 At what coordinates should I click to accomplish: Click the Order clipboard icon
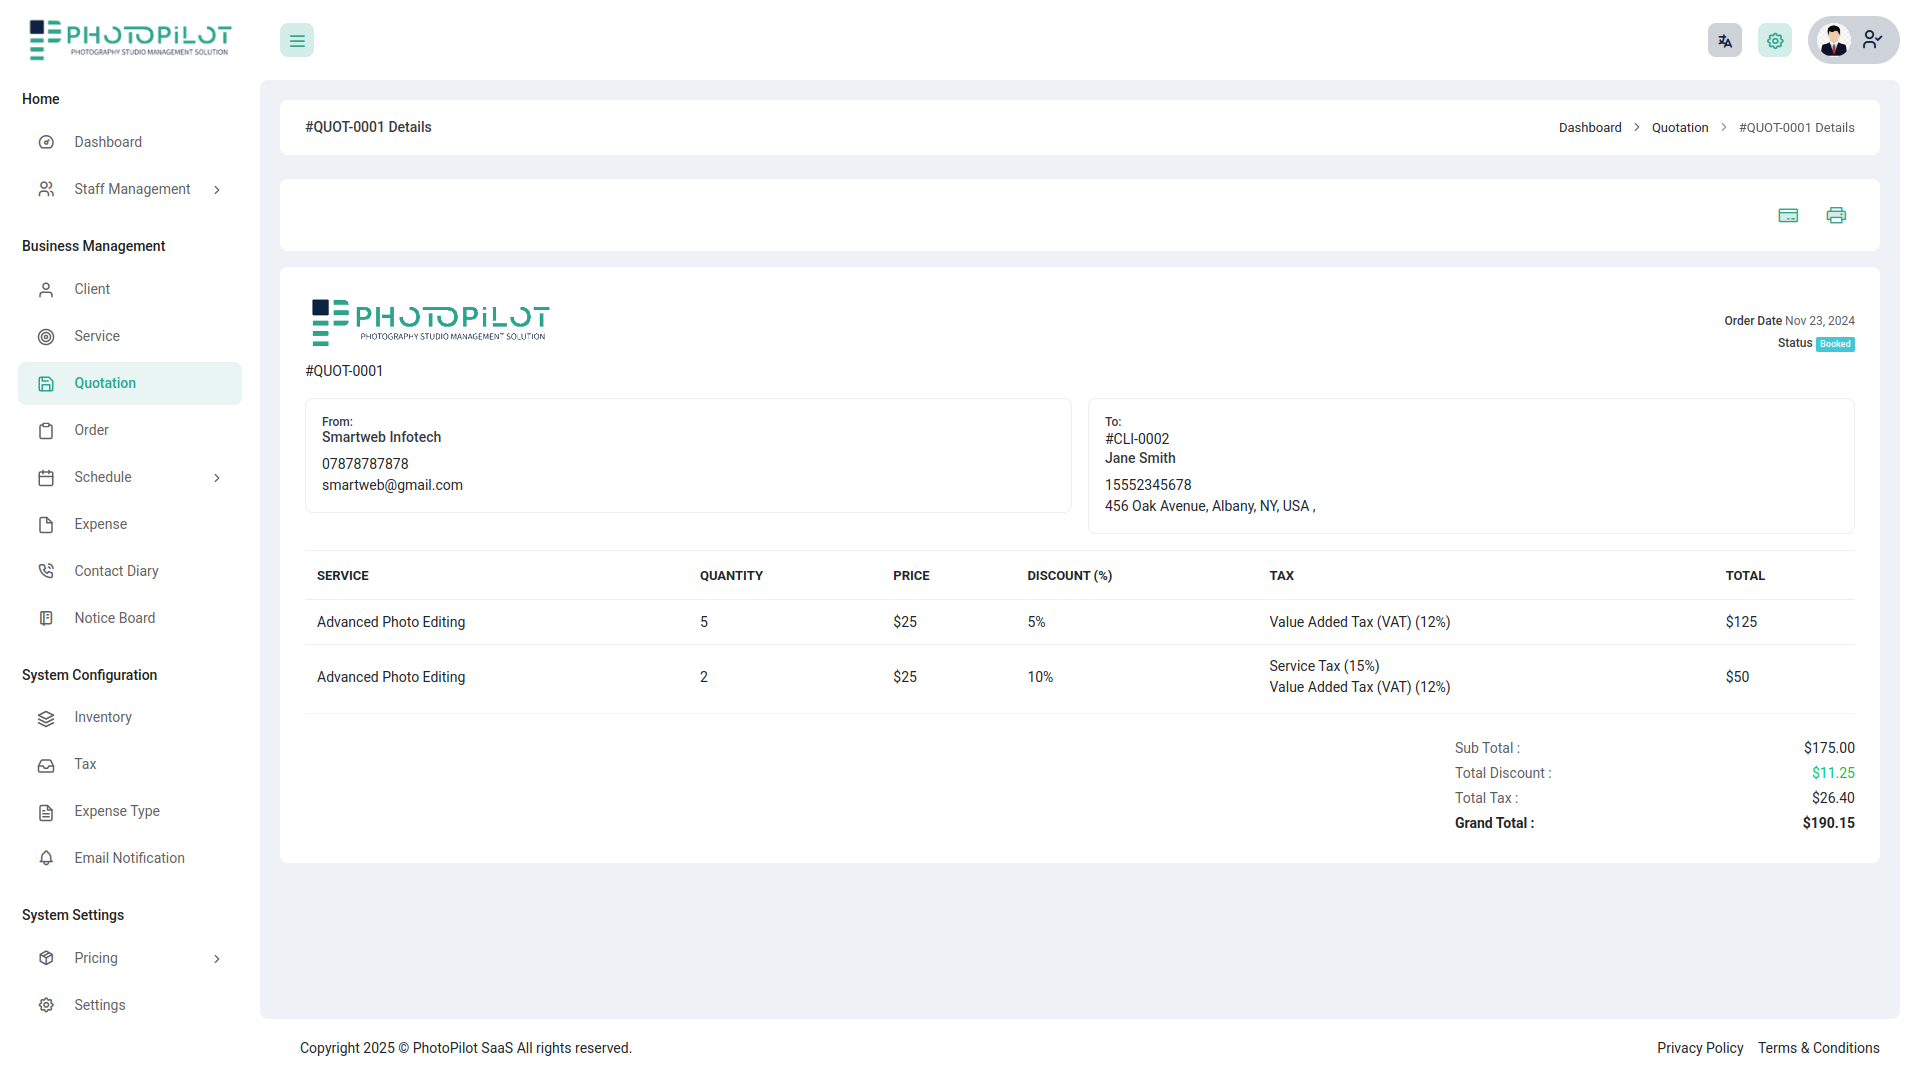click(x=46, y=431)
